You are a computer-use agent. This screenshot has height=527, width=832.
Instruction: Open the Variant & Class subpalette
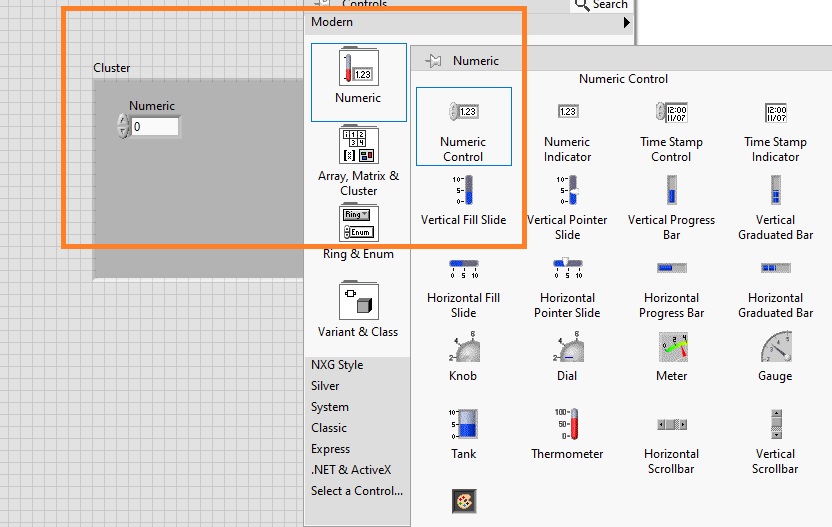[358, 300]
